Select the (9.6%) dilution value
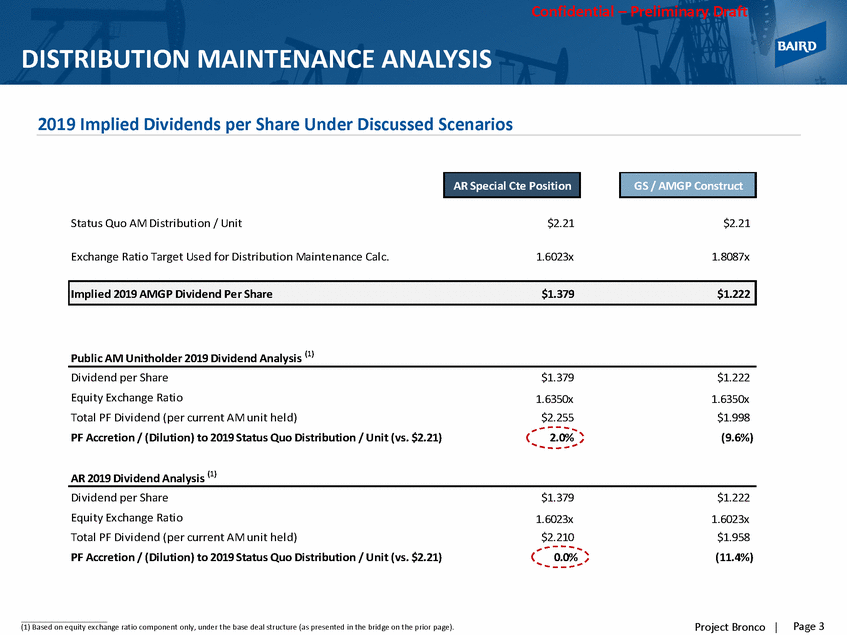The width and height of the screenshot is (847, 635). [737, 437]
